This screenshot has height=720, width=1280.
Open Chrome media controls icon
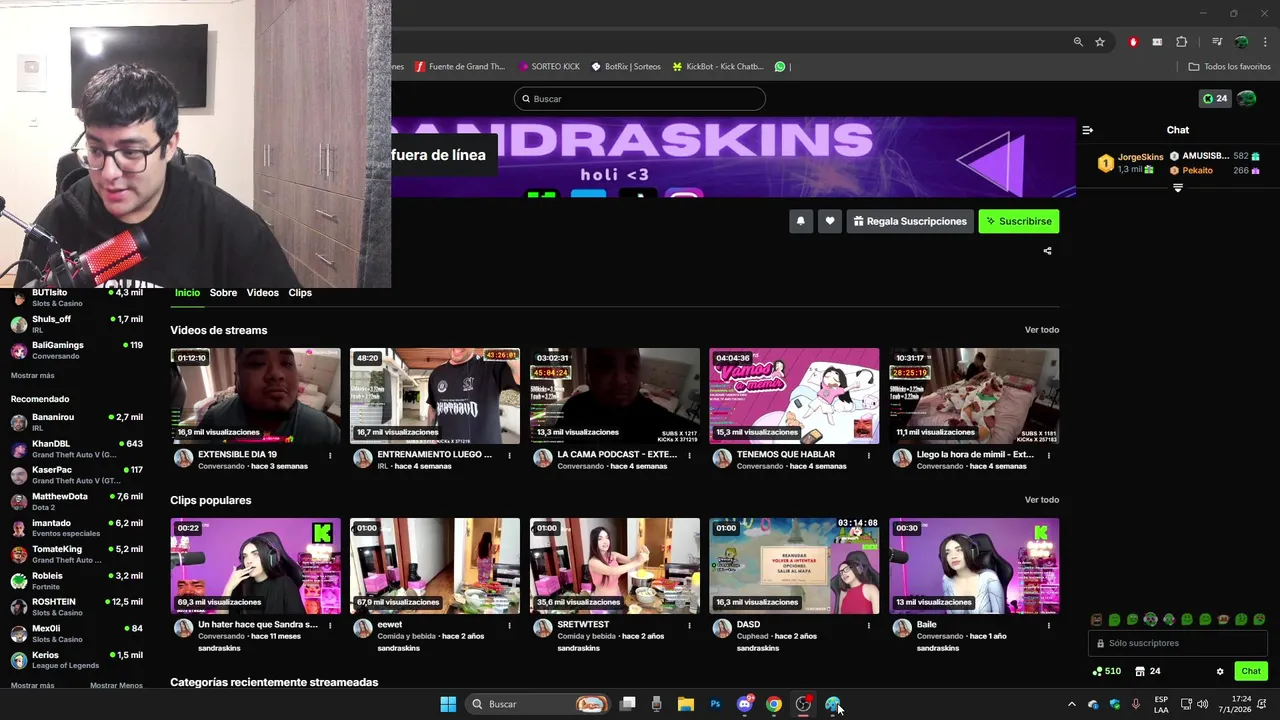1217,42
